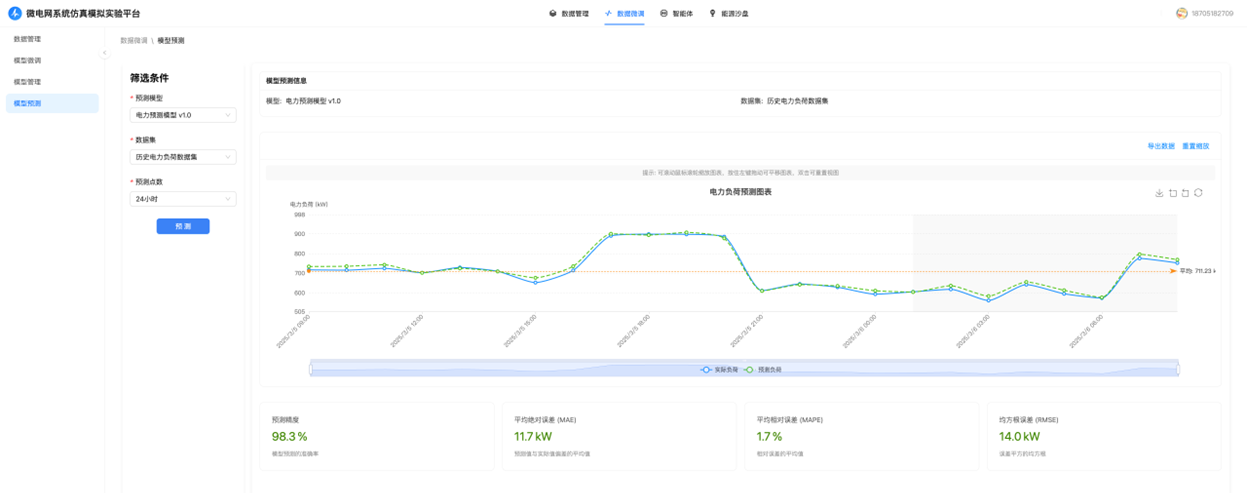Open the 预测点数 24小时 dropdown
This screenshot has height=493, width=1247.
183,199
